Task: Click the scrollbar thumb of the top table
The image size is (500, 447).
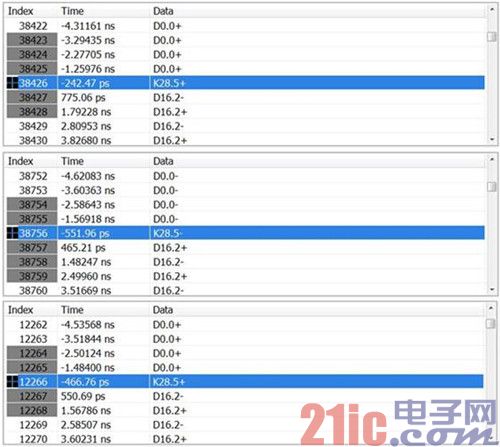Action: (492, 36)
